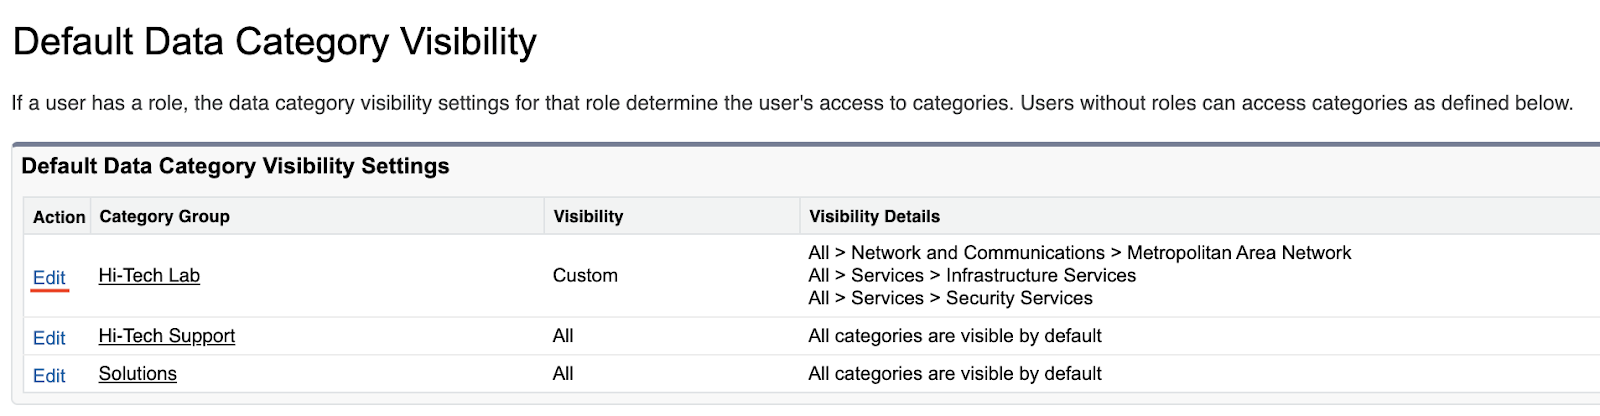The height and width of the screenshot is (416, 1600).
Task: Click the Infrastructure Services detail line
Action: click(x=972, y=276)
